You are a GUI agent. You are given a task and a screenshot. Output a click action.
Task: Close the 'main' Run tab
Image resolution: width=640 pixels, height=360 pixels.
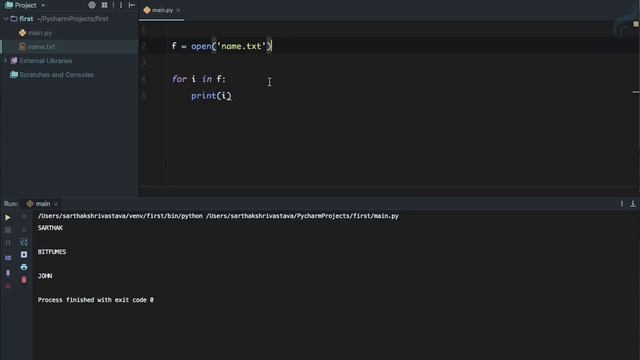click(56, 204)
